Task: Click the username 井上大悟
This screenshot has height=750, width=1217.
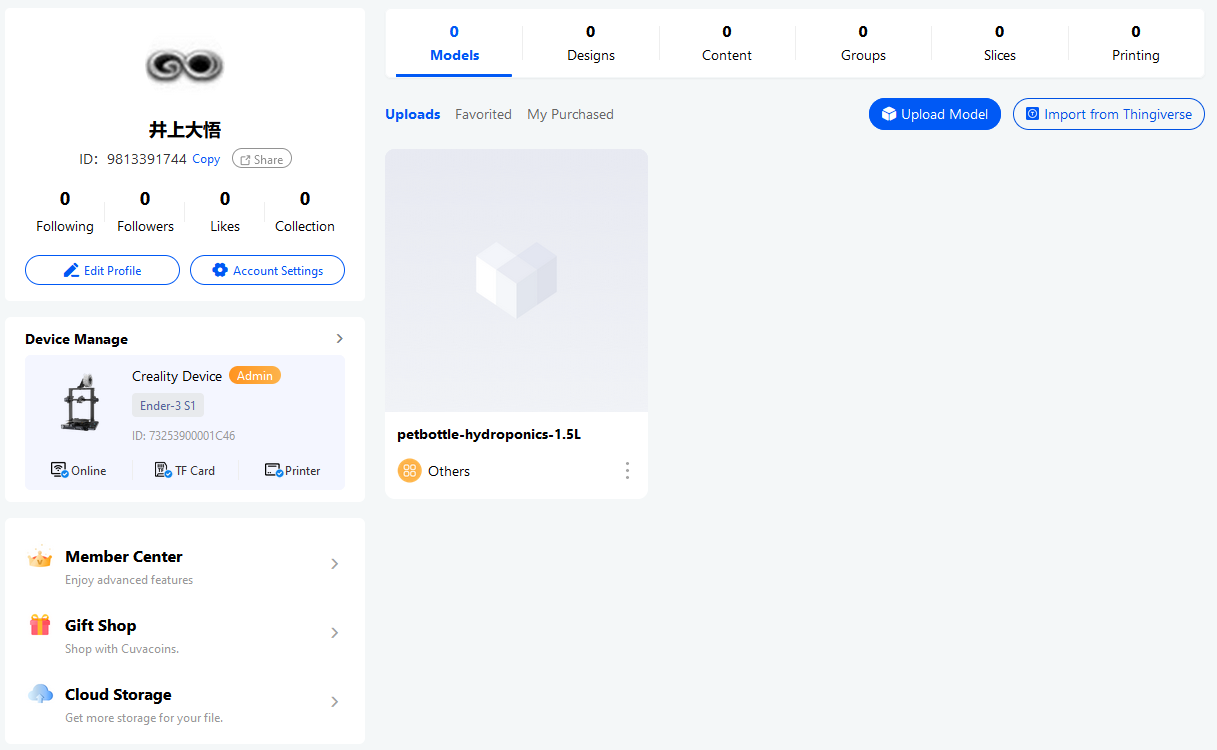Action: [185, 129]
